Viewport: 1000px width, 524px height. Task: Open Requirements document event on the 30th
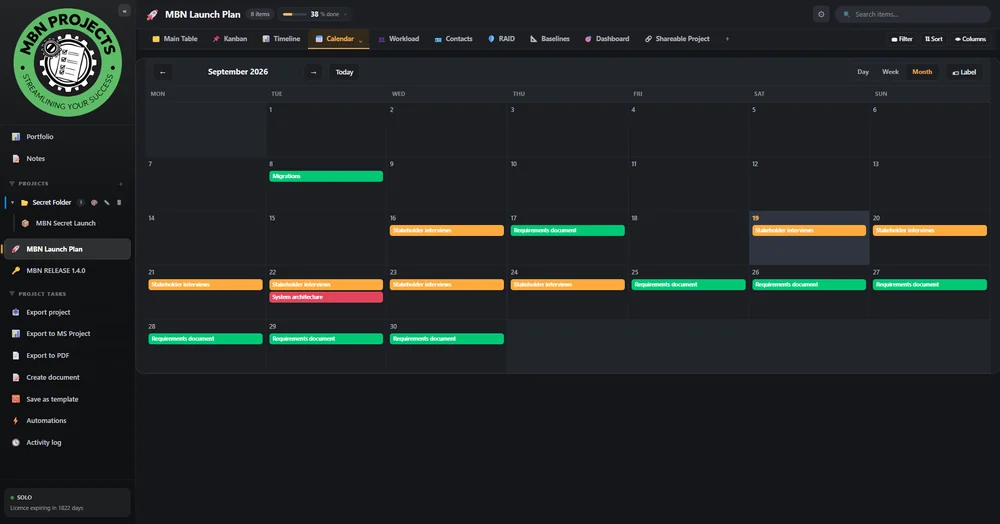pyautogui.click(x=446, y=338)
